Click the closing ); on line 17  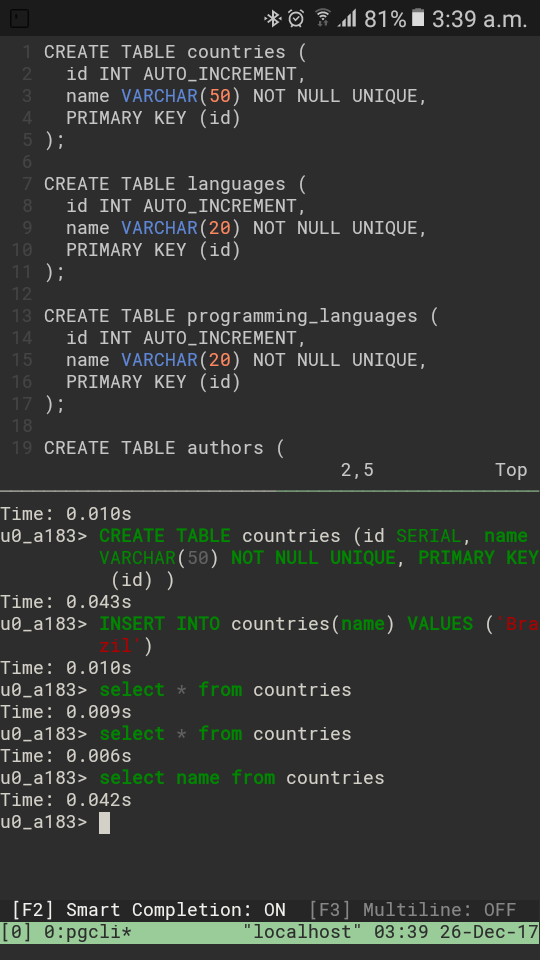[54, 405]
